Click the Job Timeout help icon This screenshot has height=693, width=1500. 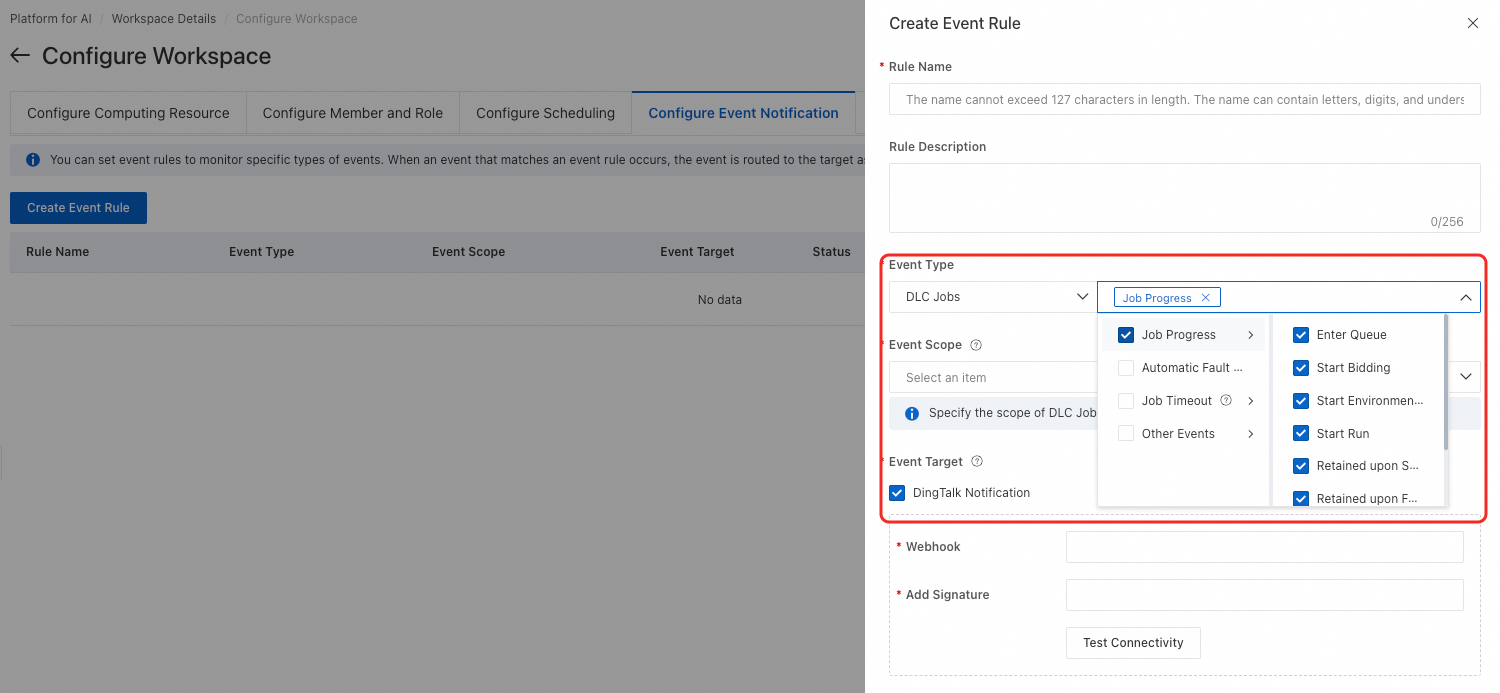point(1226,401)
